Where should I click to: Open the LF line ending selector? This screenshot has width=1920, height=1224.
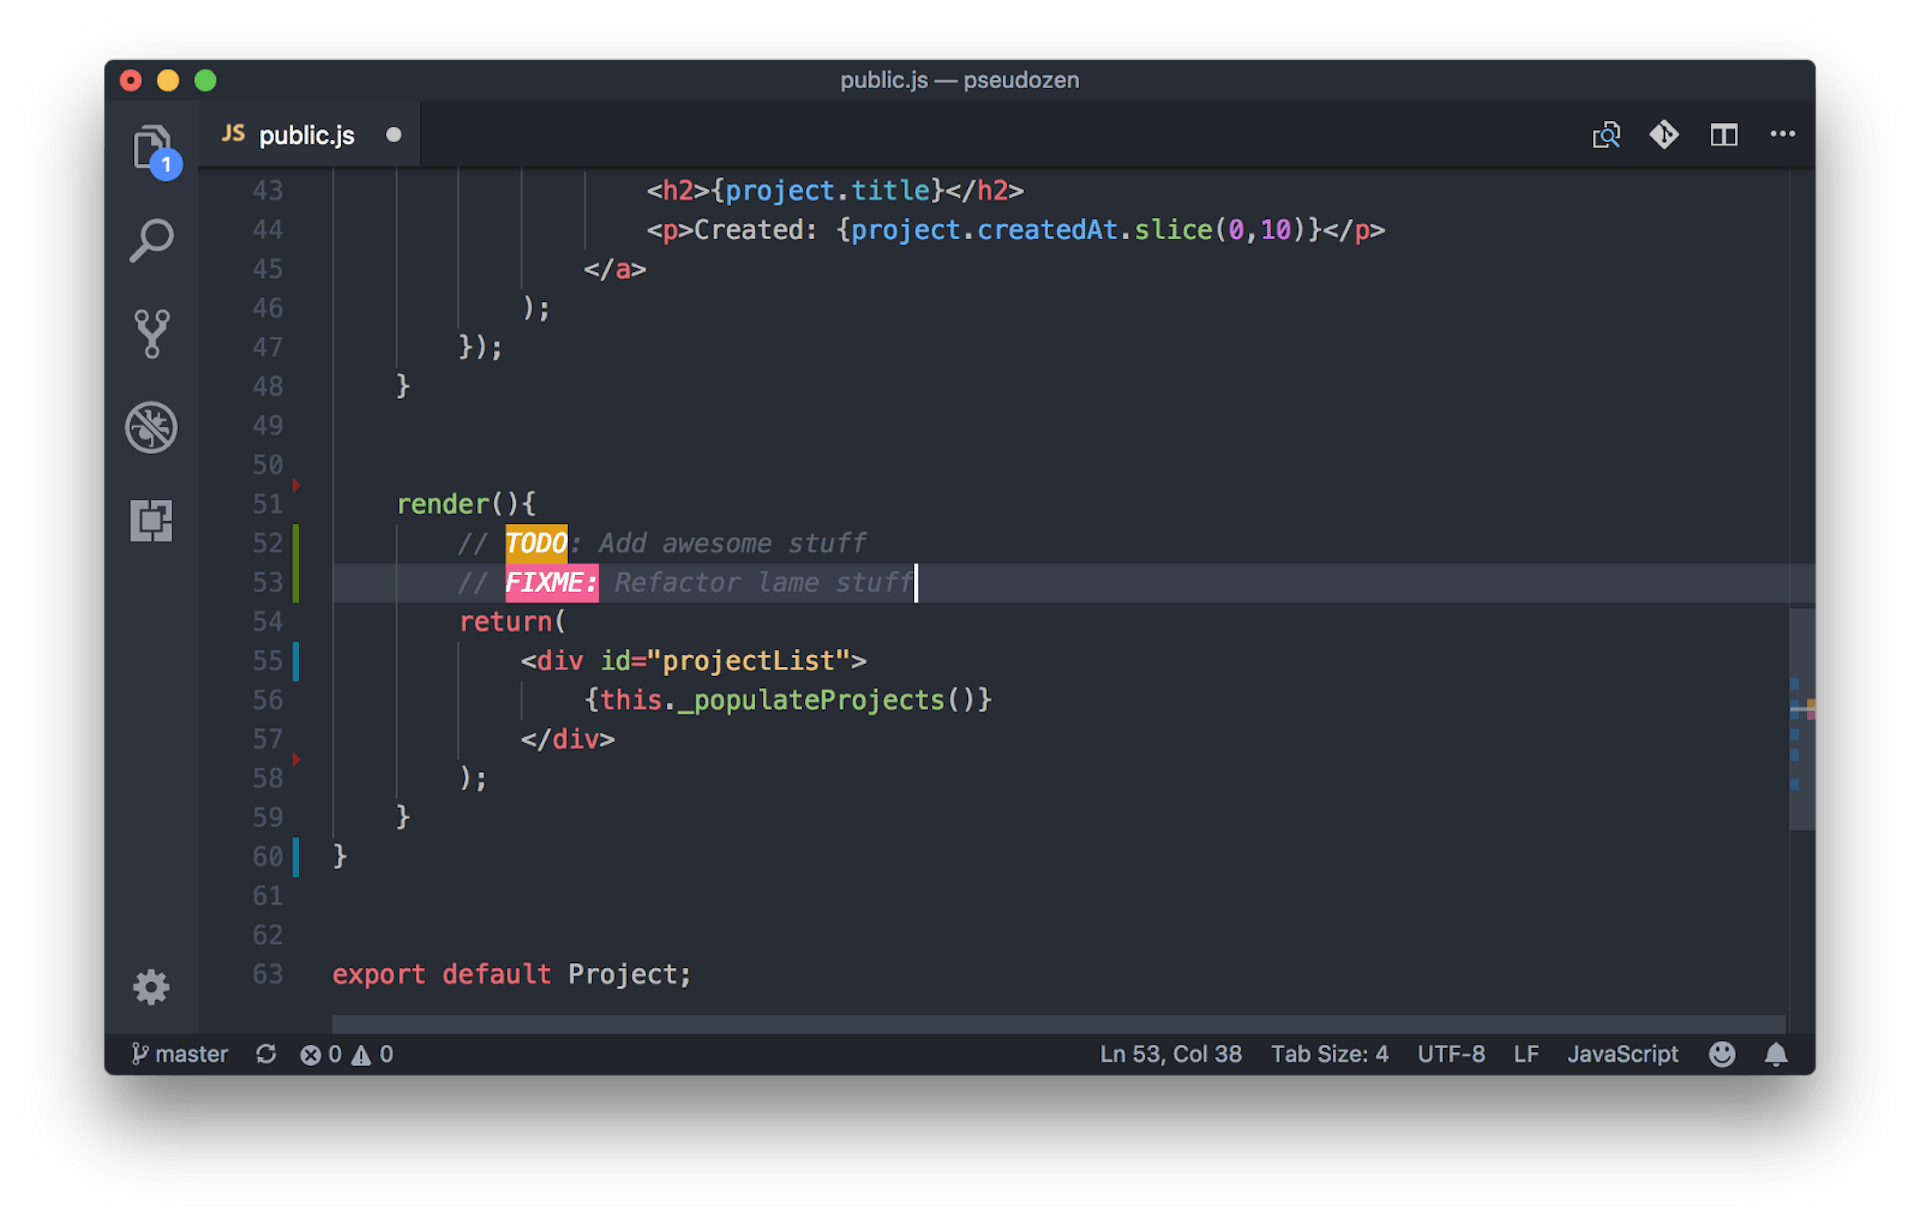click(x=1526, y=1054)
